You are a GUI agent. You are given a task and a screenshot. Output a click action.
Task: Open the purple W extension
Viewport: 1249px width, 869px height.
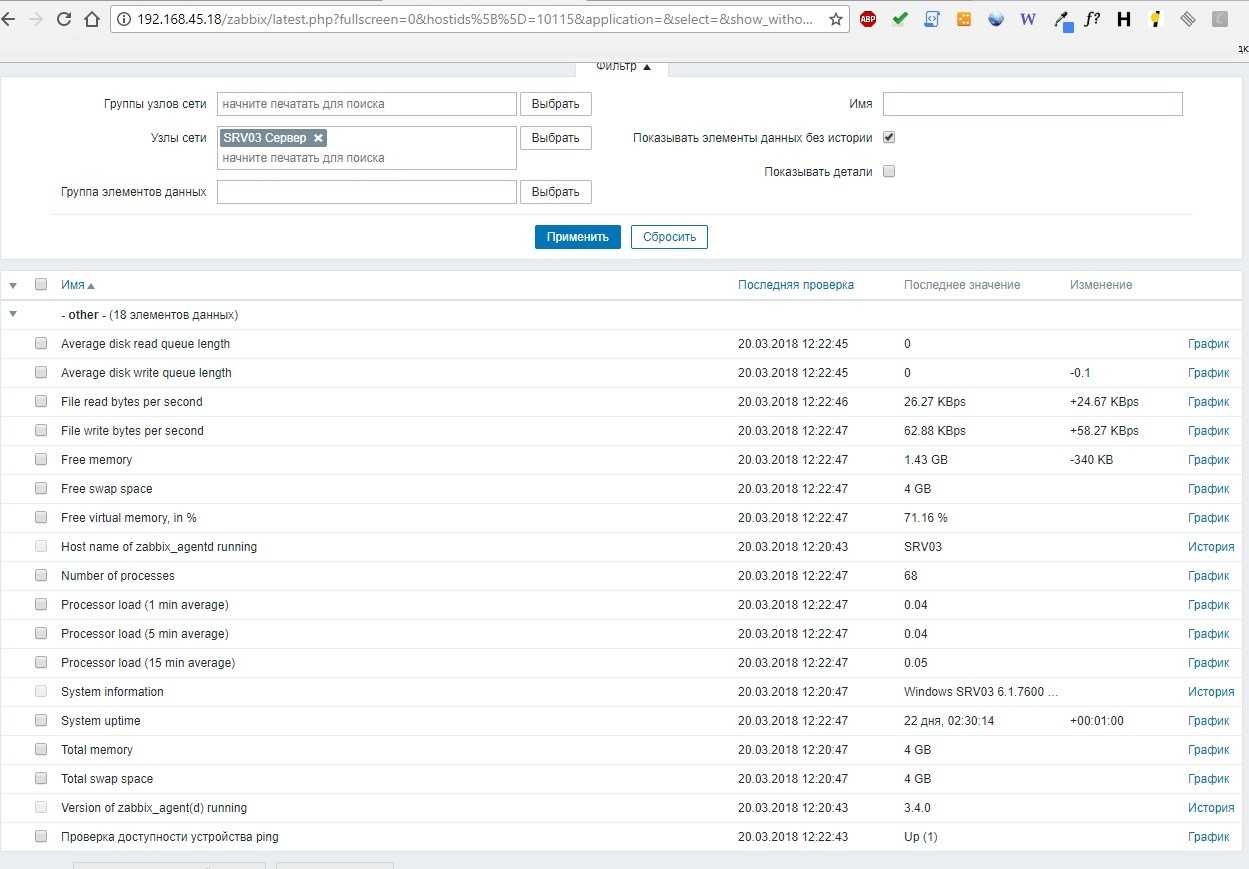tap(1027, 19)
